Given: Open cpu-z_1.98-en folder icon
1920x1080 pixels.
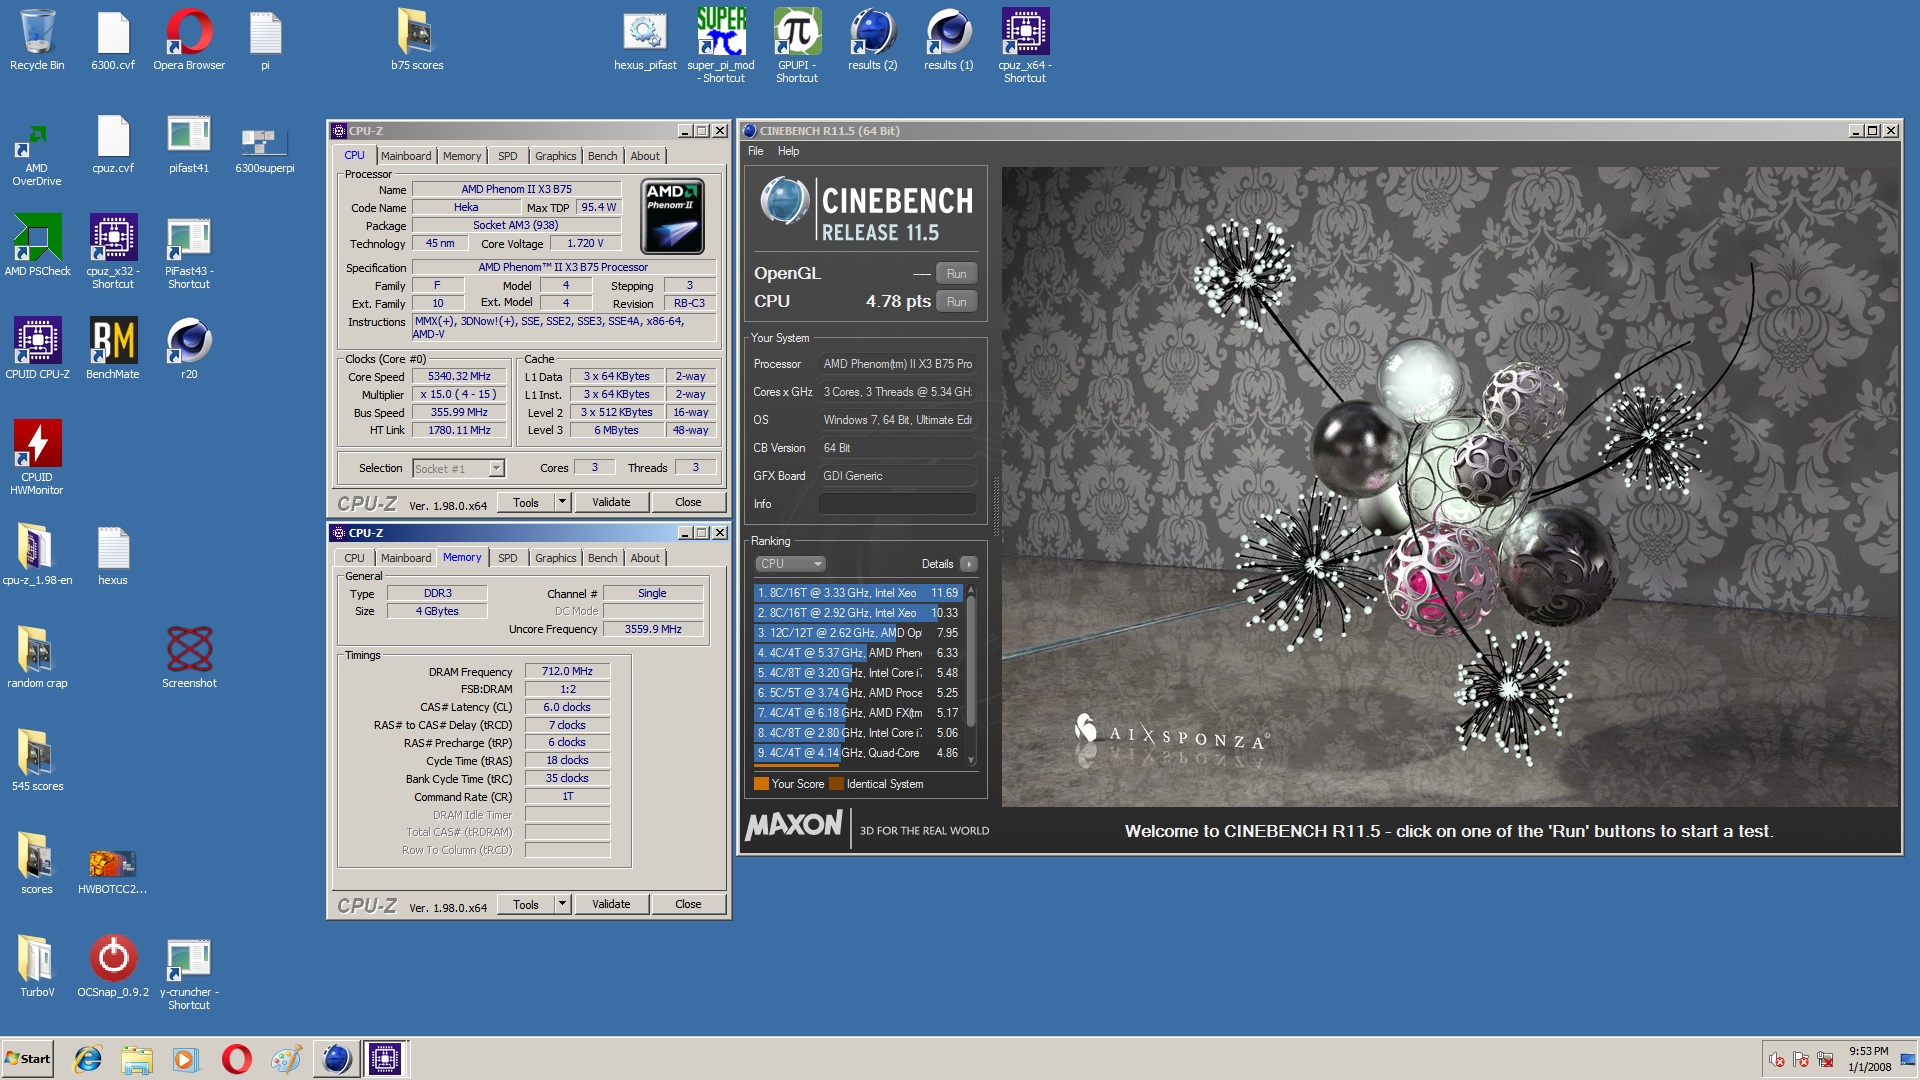Looking at the screenshot, I should (x=37, y=554).
